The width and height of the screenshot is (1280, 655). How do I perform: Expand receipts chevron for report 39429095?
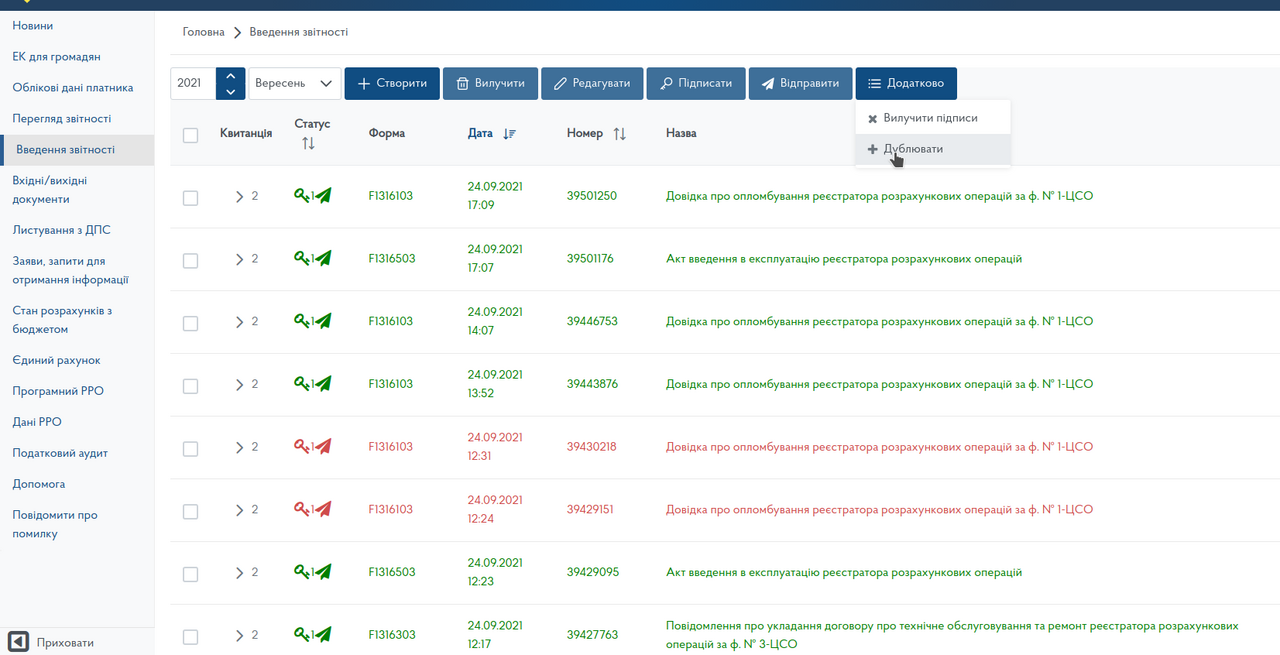[x=239, y=573]
